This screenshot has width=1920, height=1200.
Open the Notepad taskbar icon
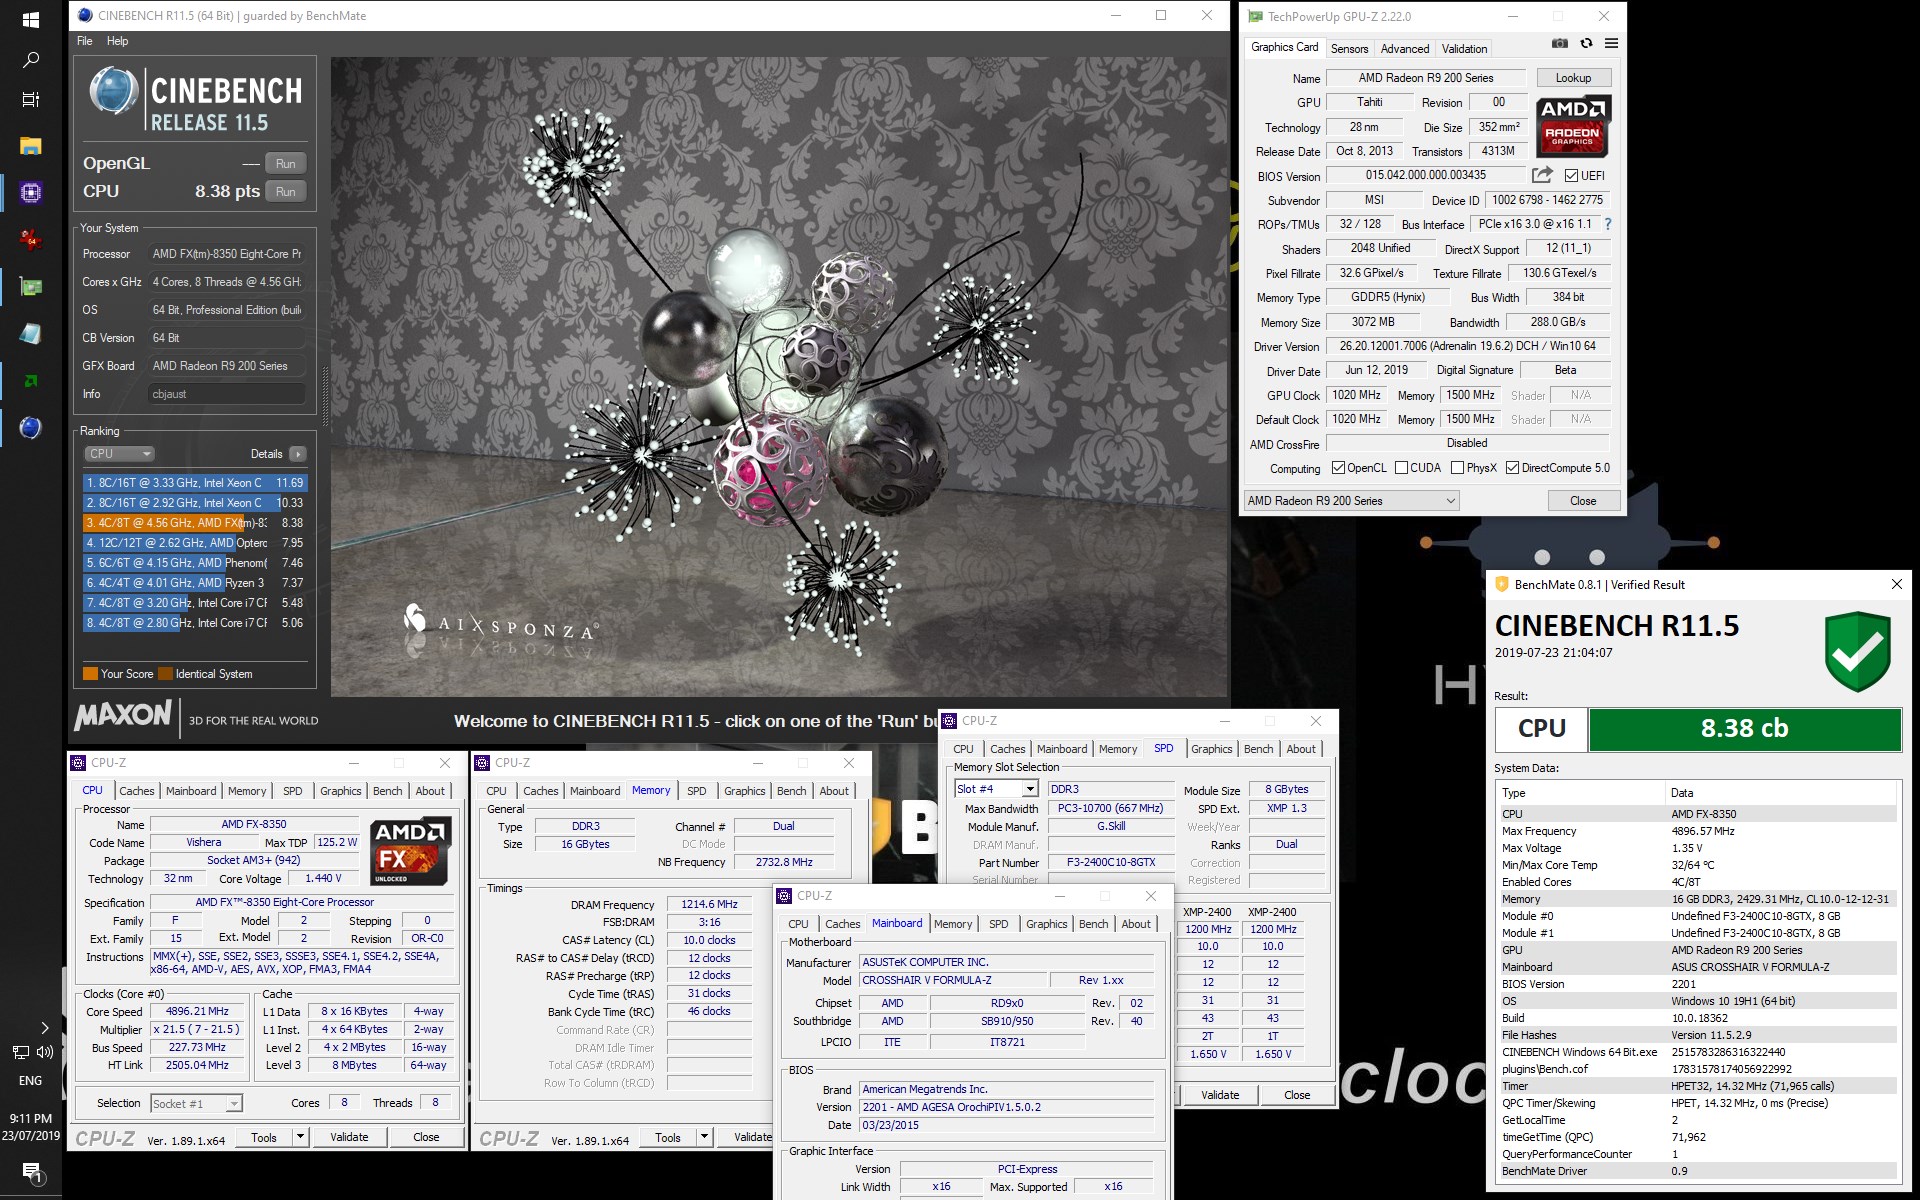(x=31, y=334)
